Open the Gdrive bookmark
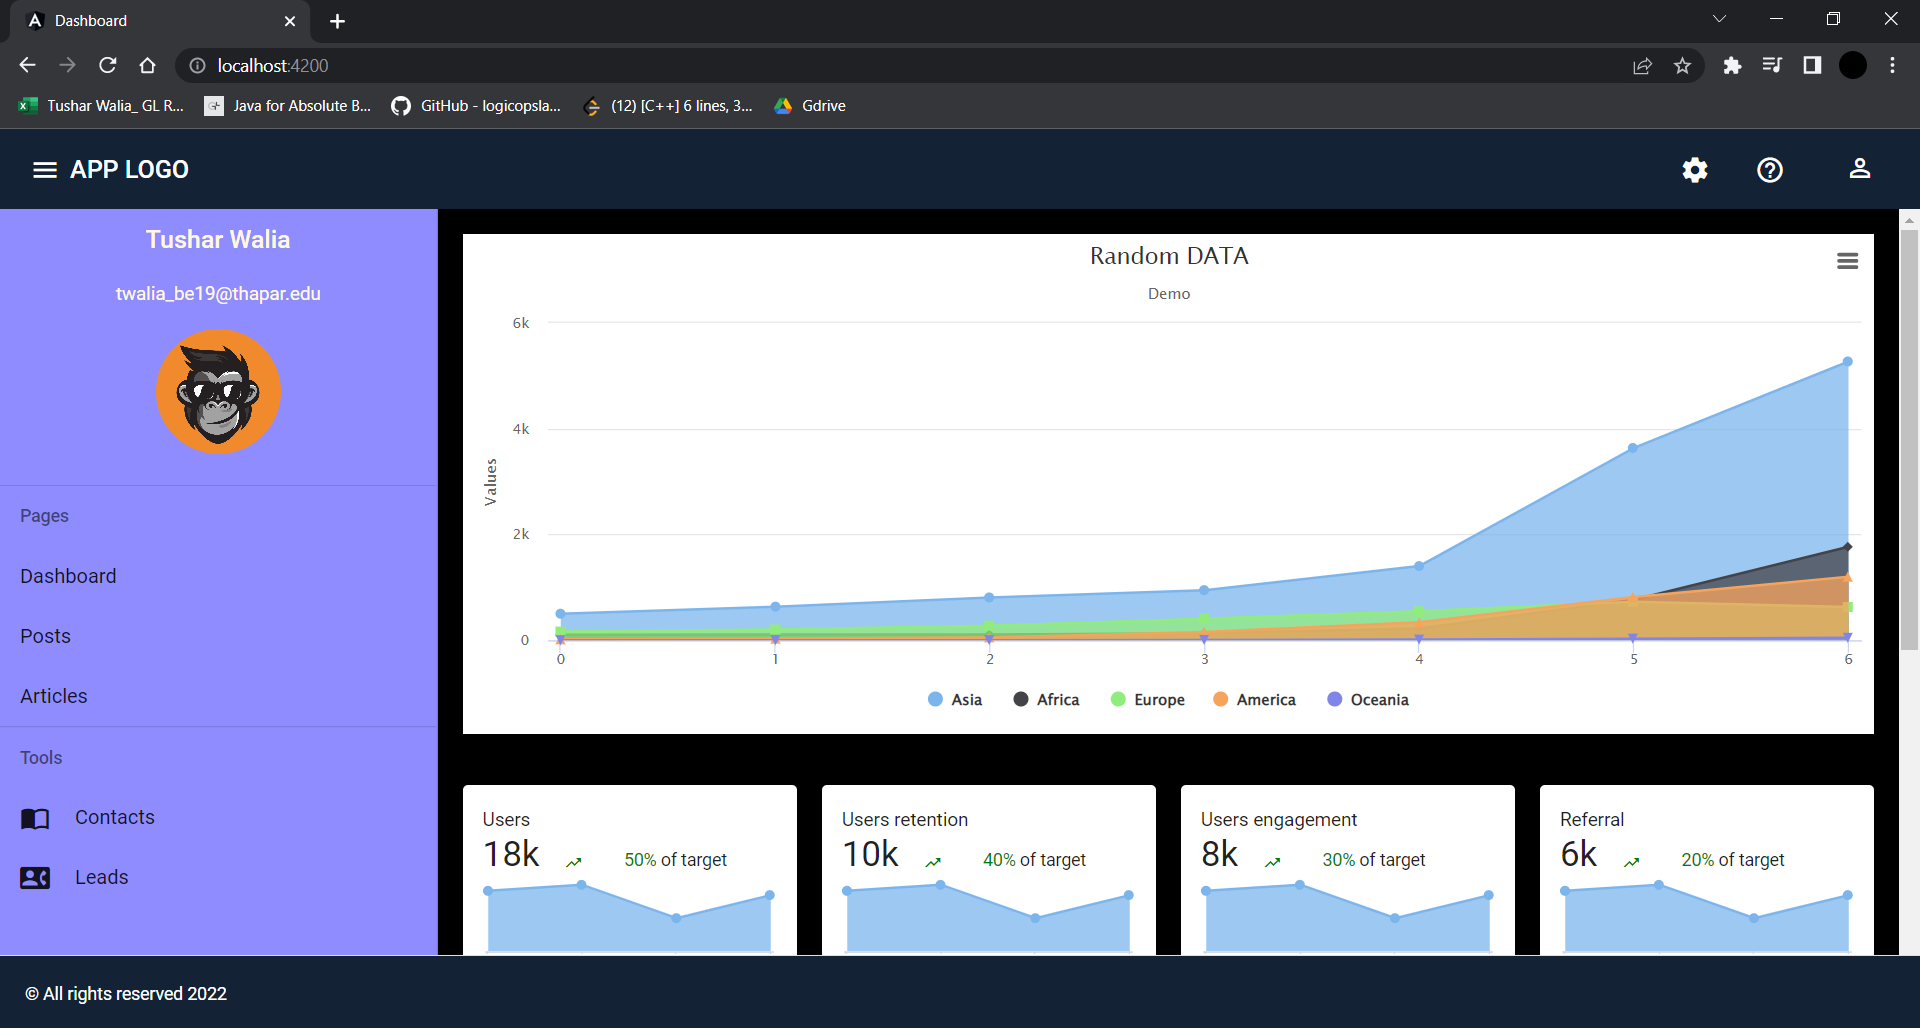The height and width of the screenshot is (1028, 1920). [810, 106]
